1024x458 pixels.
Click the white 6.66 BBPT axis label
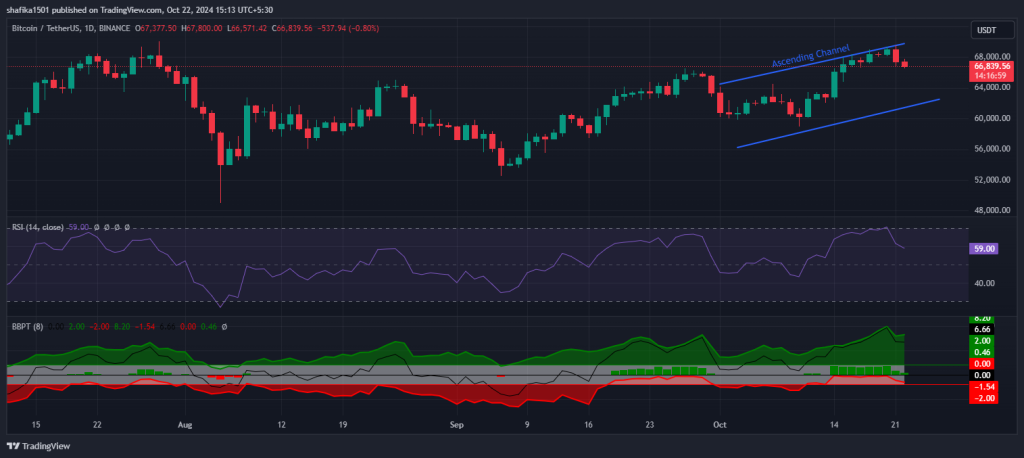point(984,329)
